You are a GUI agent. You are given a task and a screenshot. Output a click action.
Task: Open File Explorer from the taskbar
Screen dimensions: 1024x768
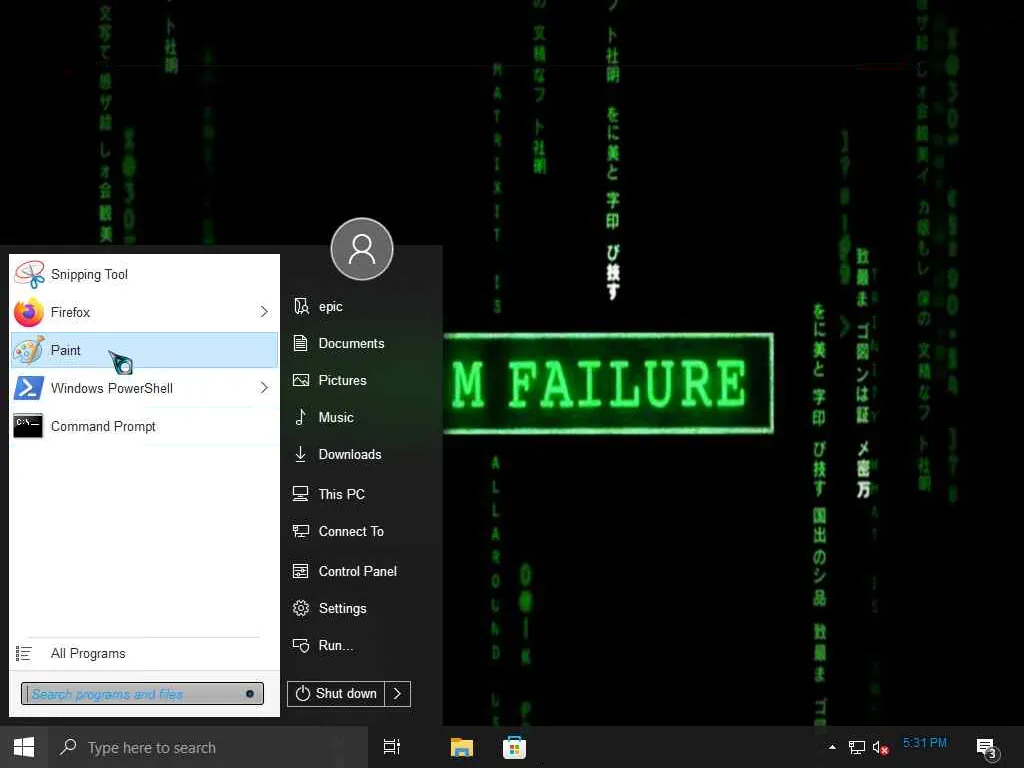click(462, 747)
